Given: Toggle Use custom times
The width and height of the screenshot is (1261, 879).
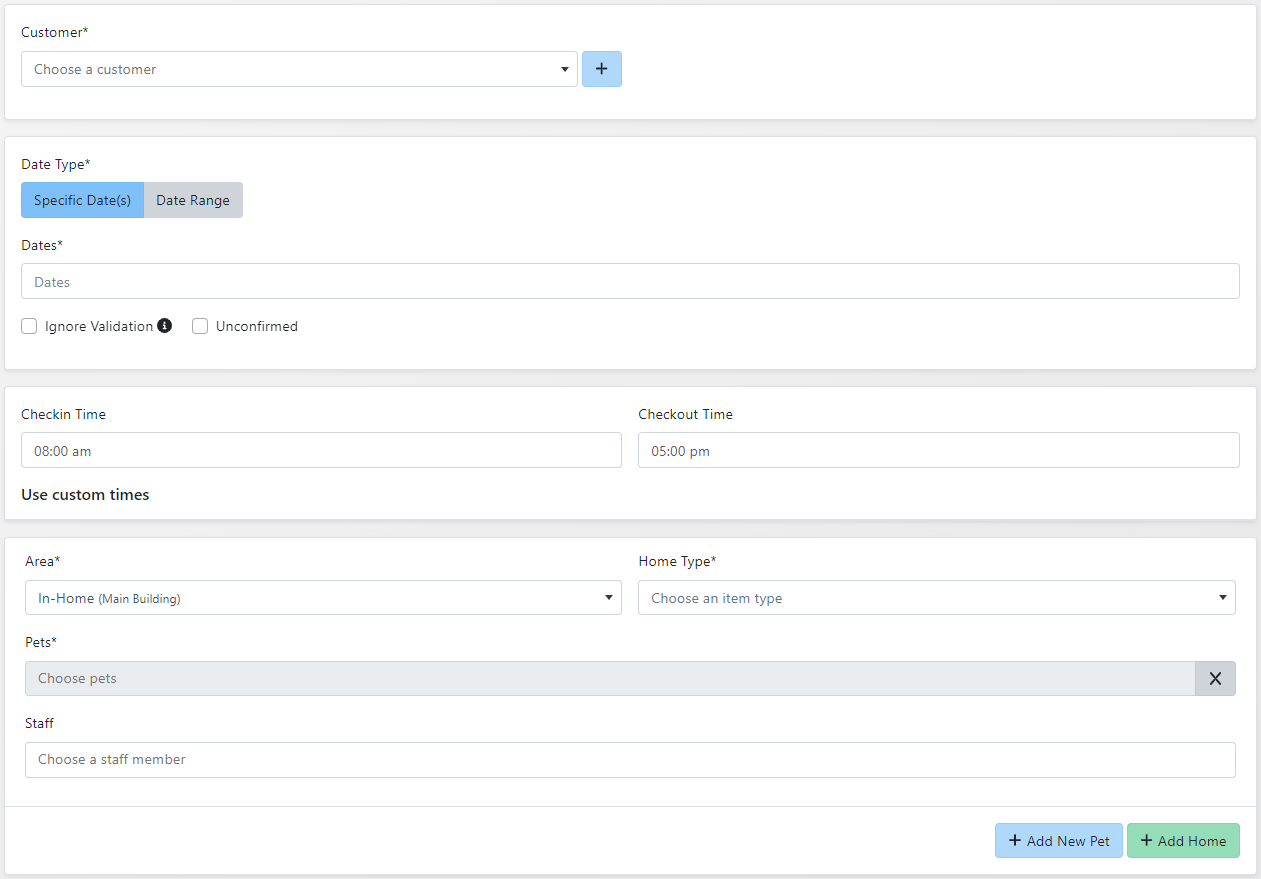Looking at the screenshot, I should click(85, 494).
